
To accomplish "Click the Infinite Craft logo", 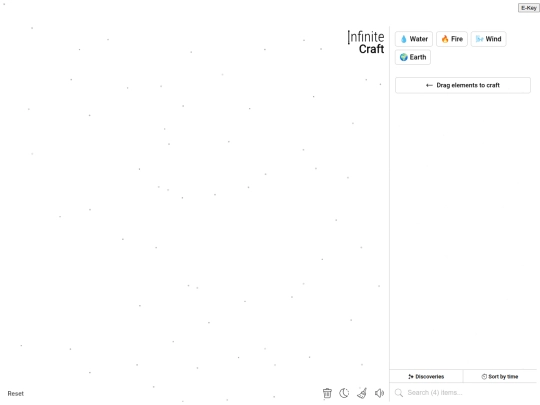I will coord(366,42).
